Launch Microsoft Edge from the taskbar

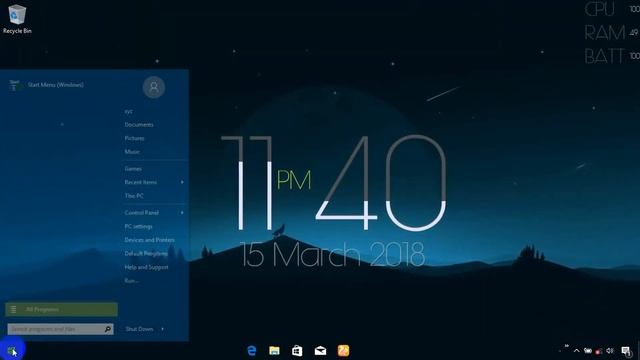[x=252, y=351]
